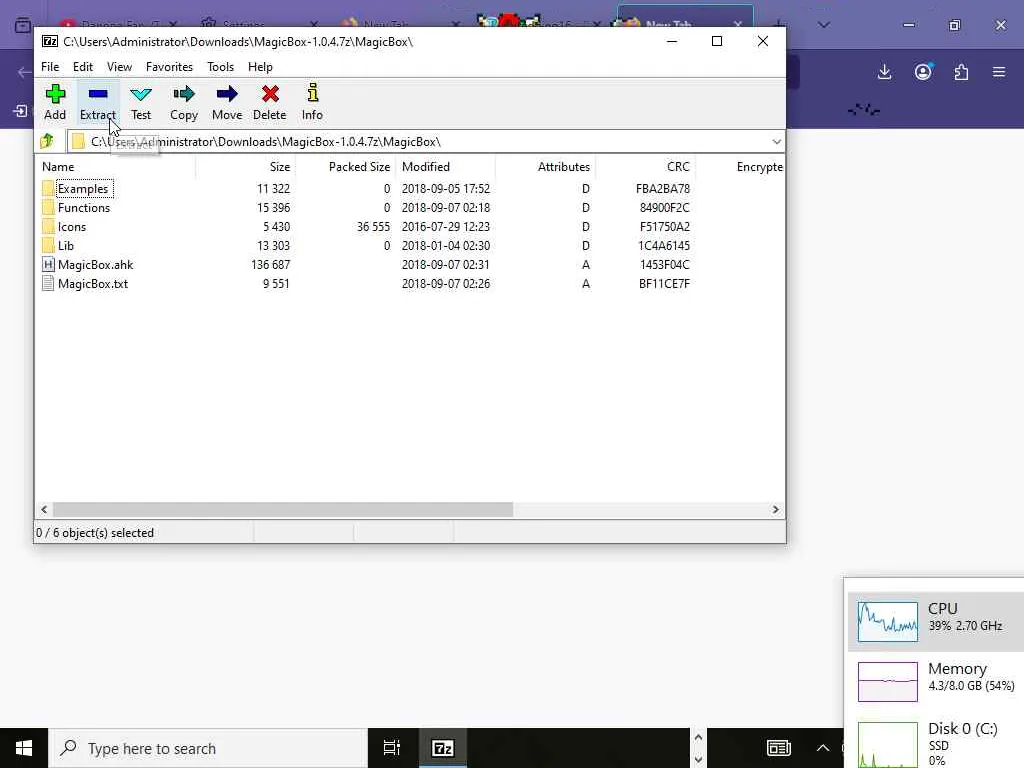This screenshot has height=768, width=1024.
Task: Click the scroll right arrow
Action: tap(775, 509)
